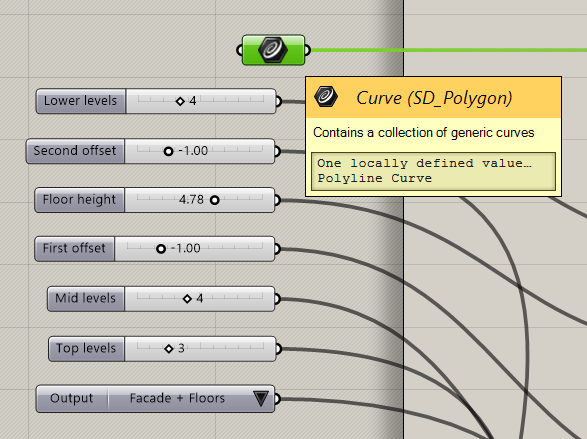587x439 pixels.
Task: Click the Output value list output grip
Action: pos(277,399)
